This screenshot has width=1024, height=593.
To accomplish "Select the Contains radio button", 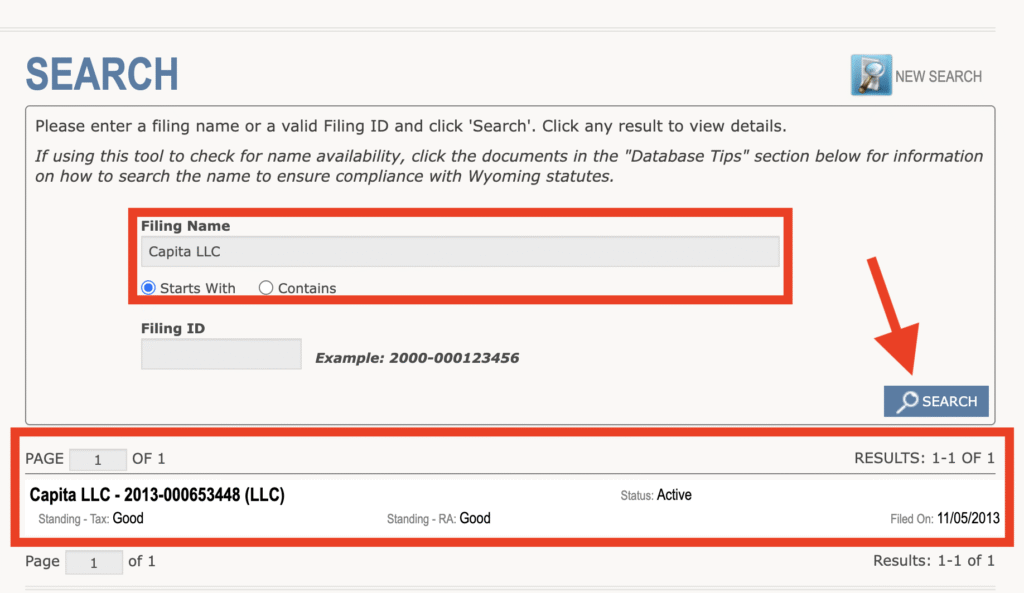I will click(x=266, y=288).
